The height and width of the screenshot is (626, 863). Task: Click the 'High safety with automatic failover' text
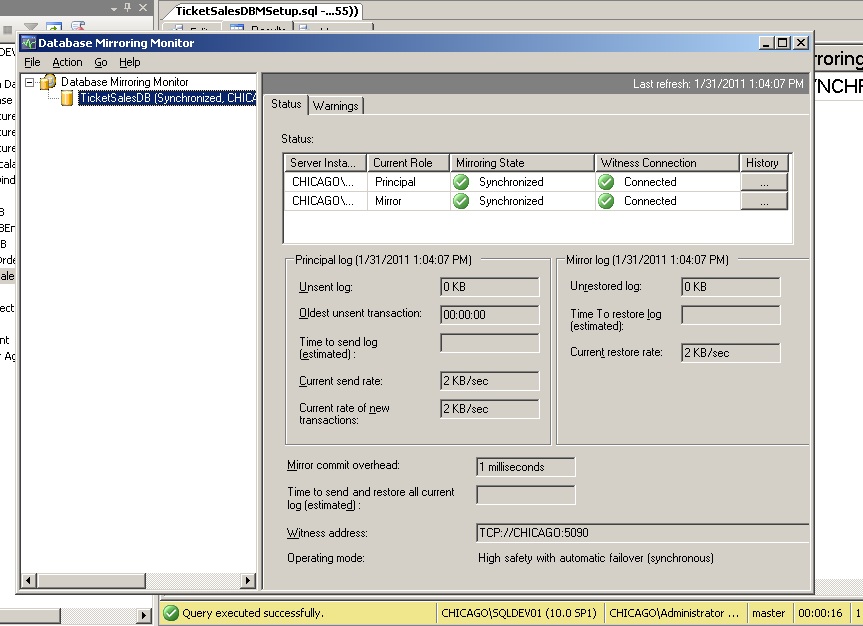596,558
